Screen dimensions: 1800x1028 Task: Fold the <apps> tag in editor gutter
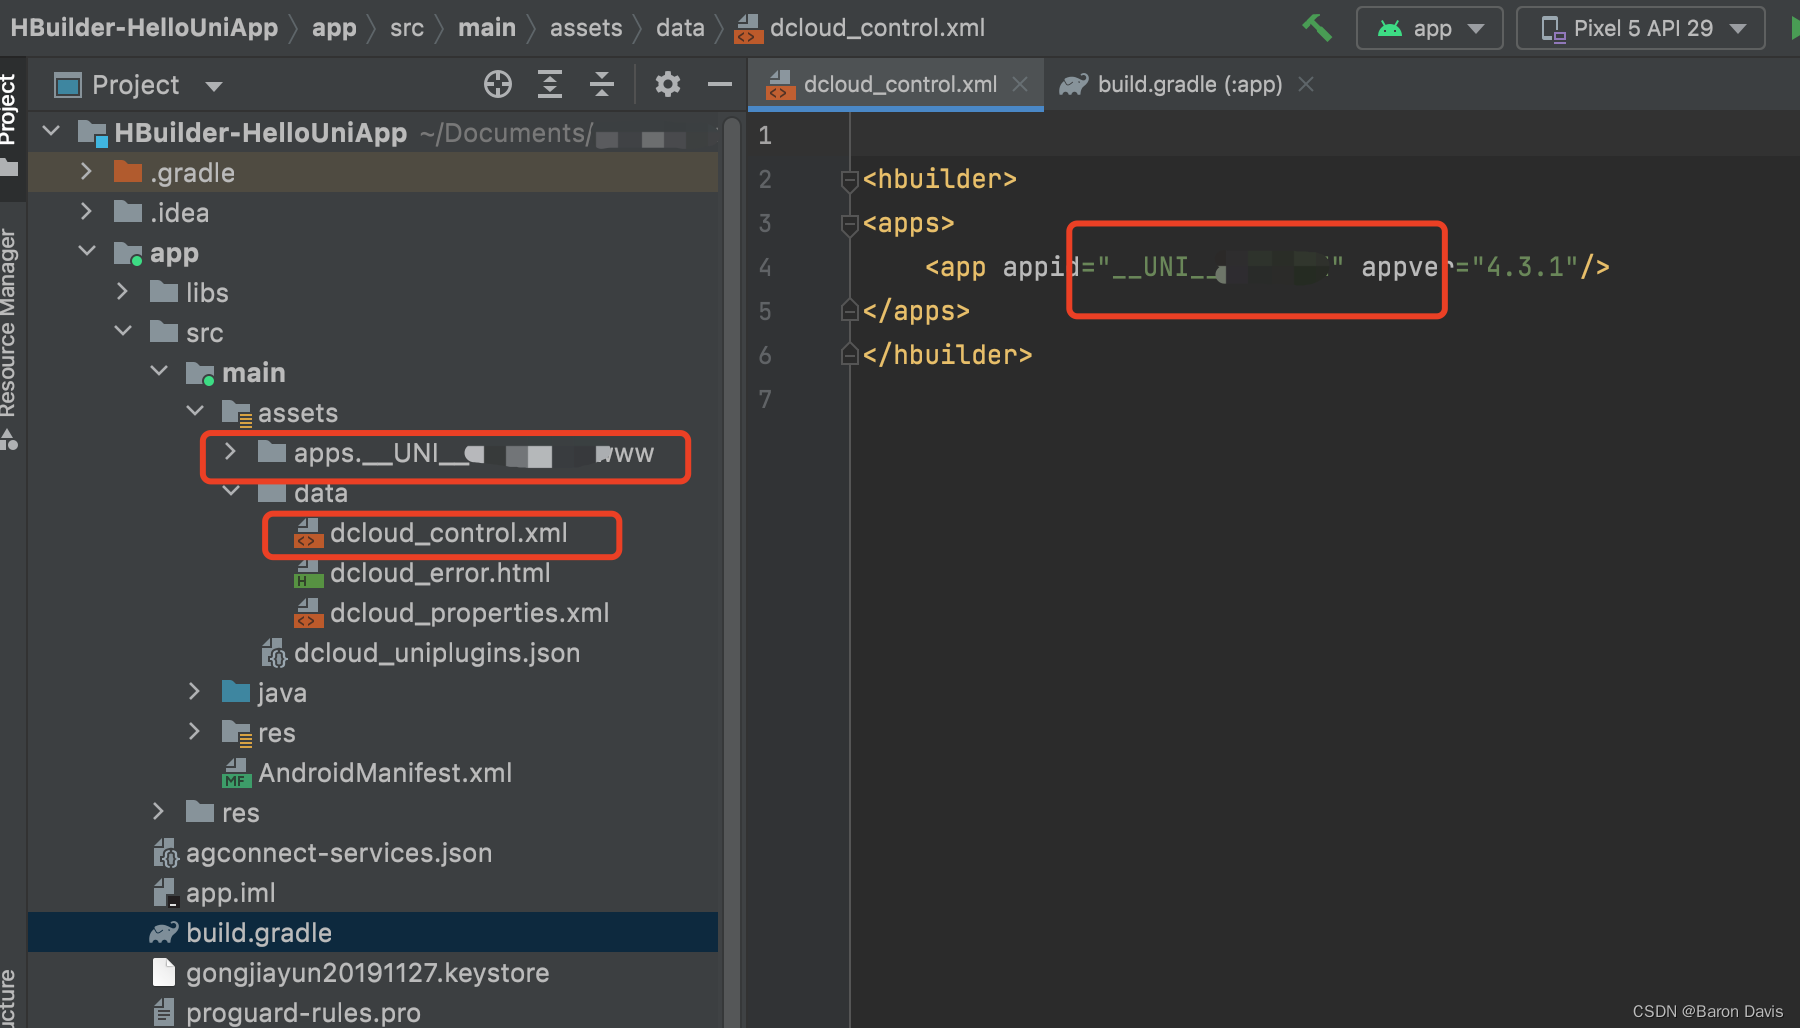tap(850, 224)
